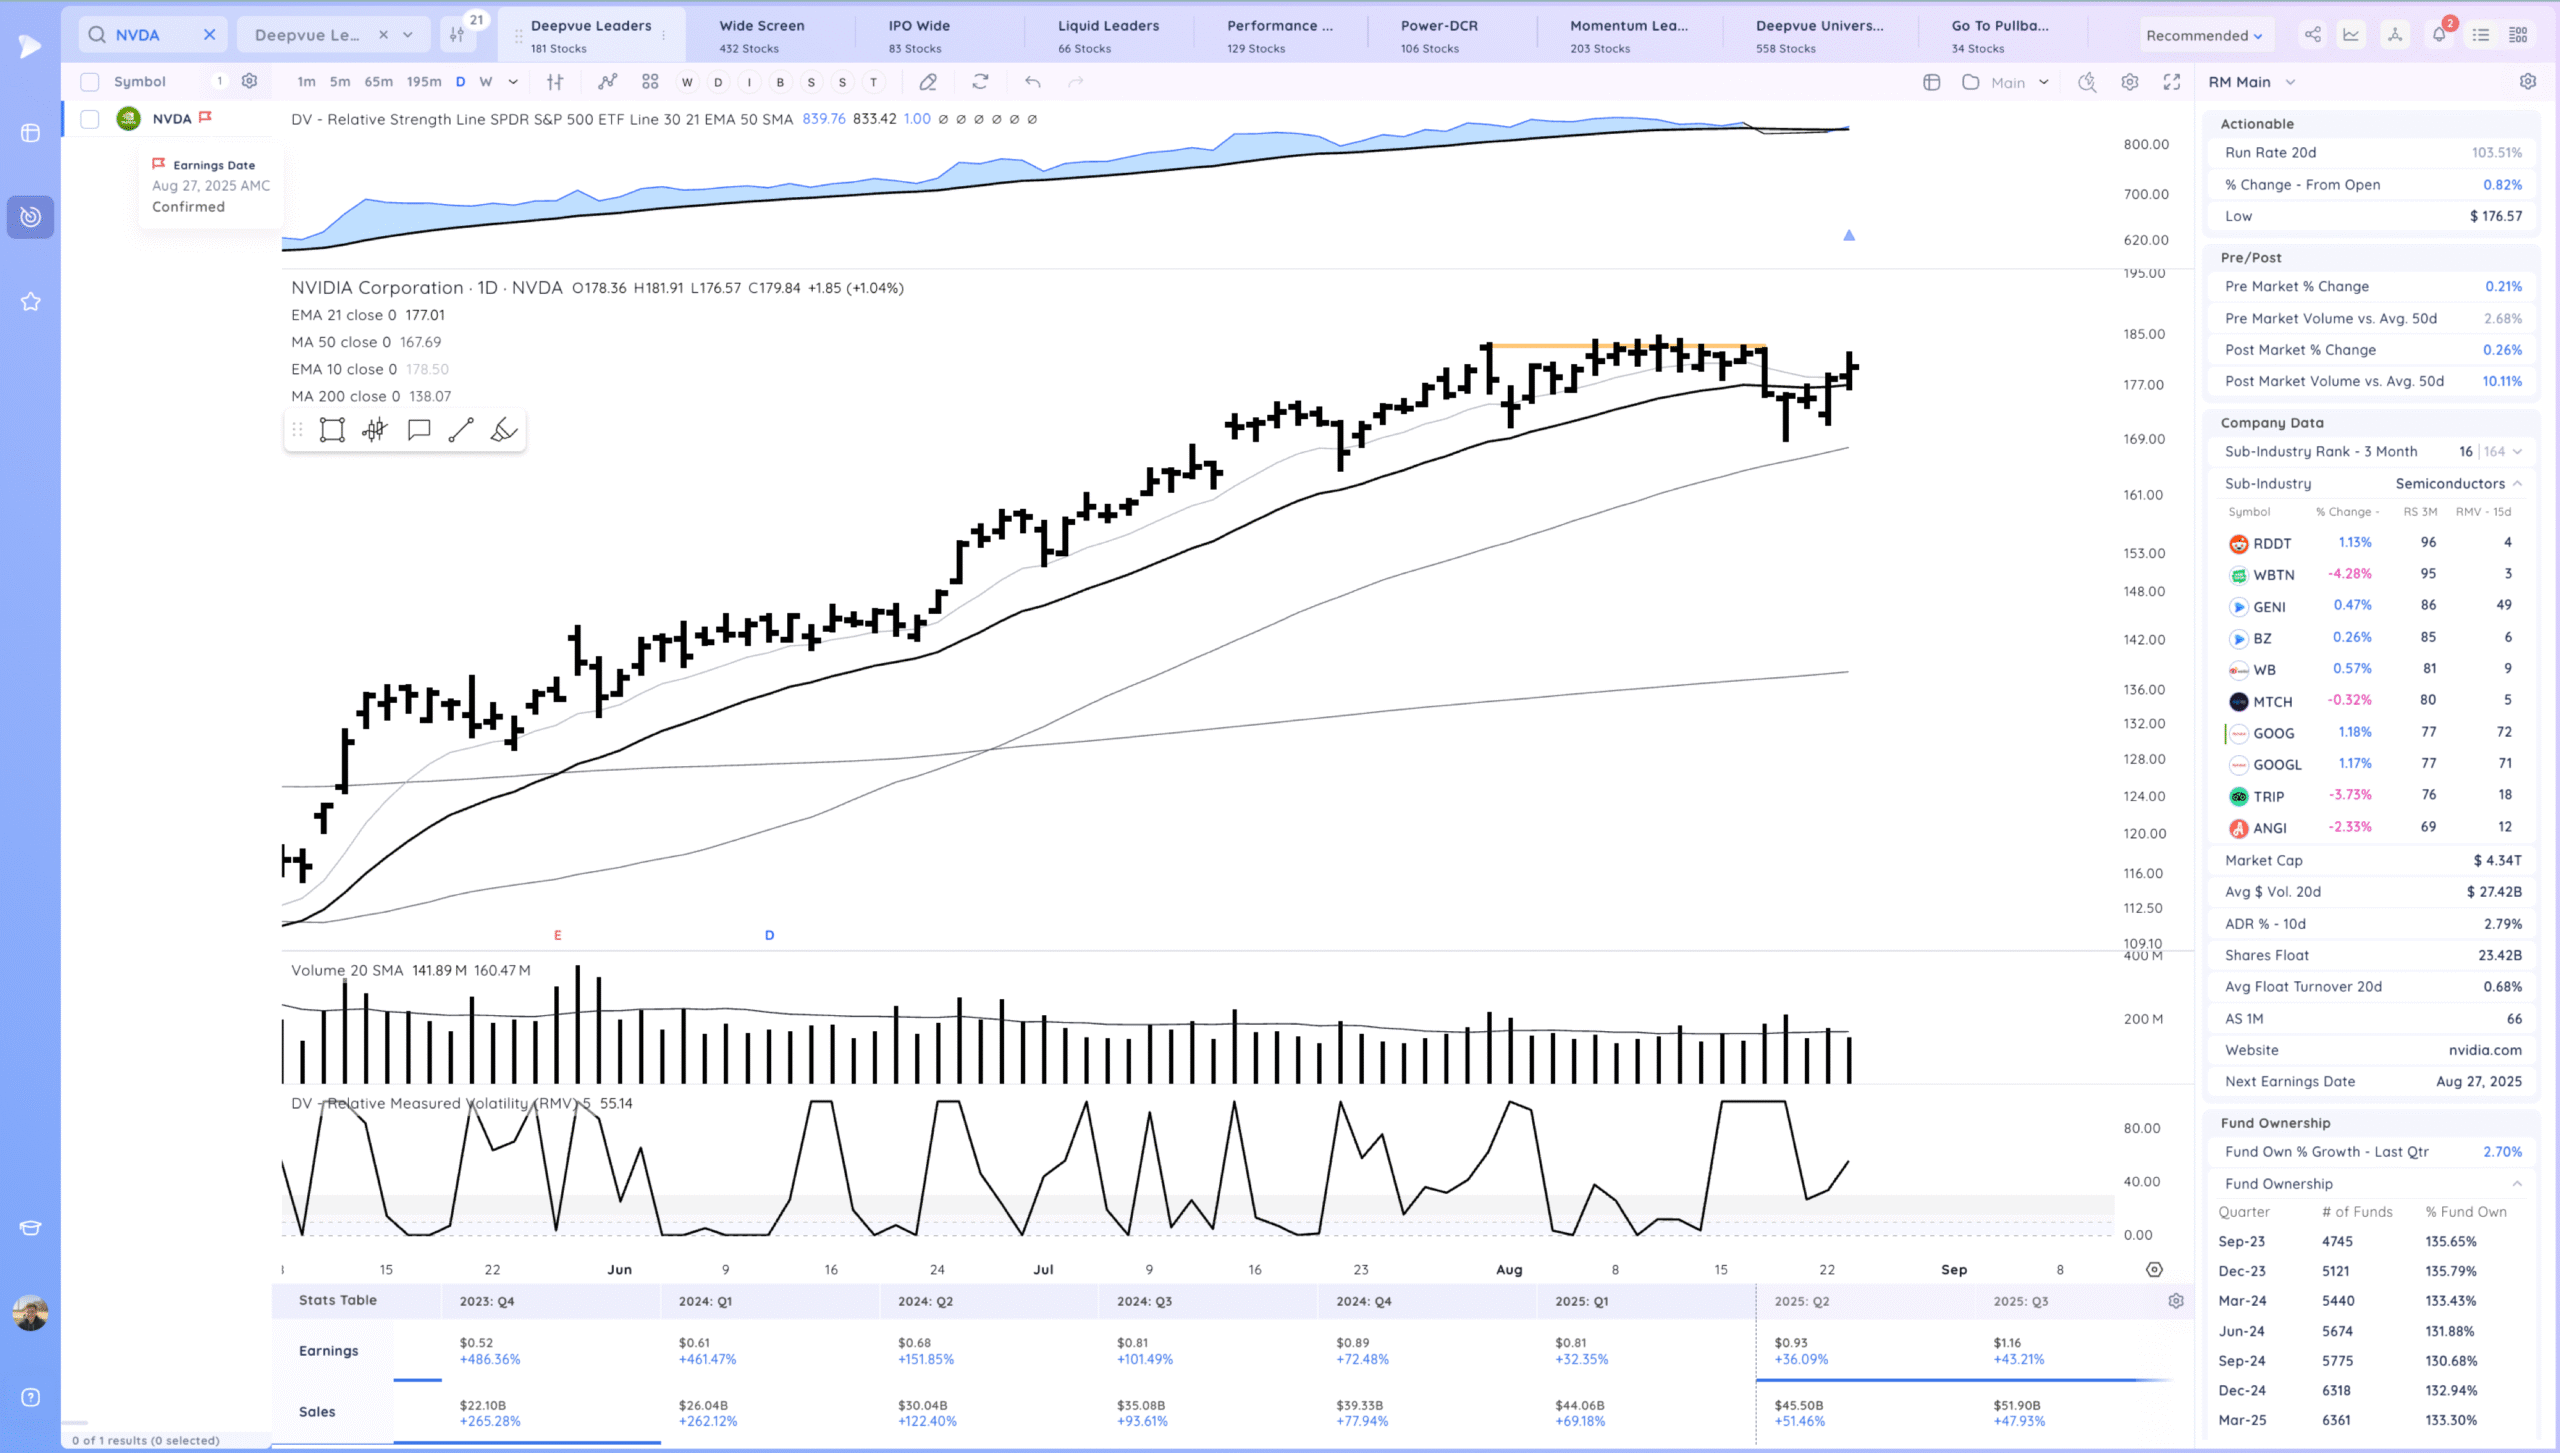Viewport: 2560px width, 1453px height.
Task: Select rectangle drawing tool in floating toolbar
Action: pyautogui.click(x=332, y=430)
